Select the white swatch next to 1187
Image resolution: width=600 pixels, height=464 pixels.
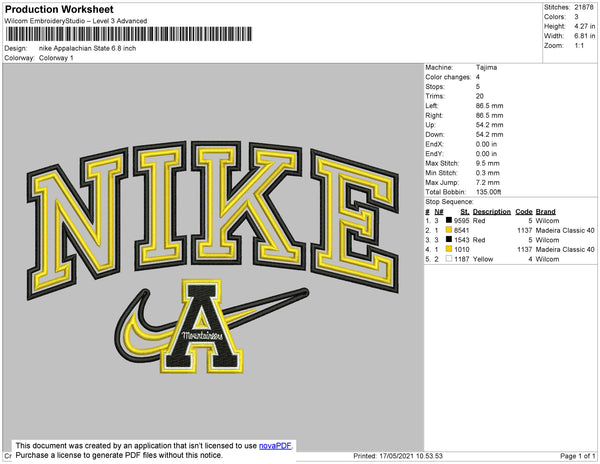pos(450,258)
